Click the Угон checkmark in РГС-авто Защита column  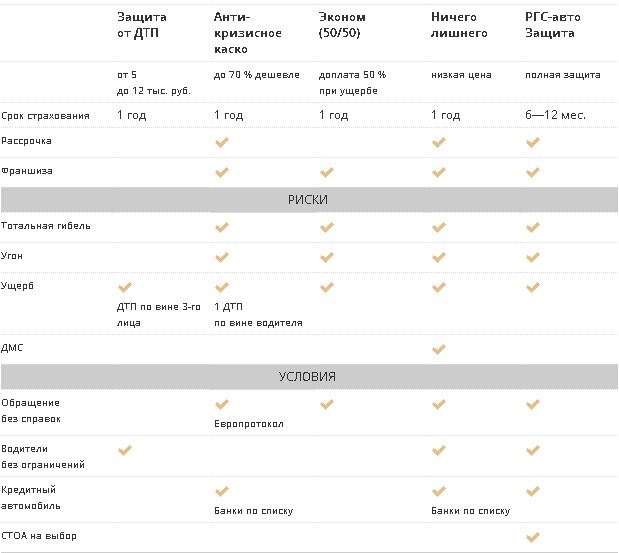pyautogui.click(x=533, y=257)
